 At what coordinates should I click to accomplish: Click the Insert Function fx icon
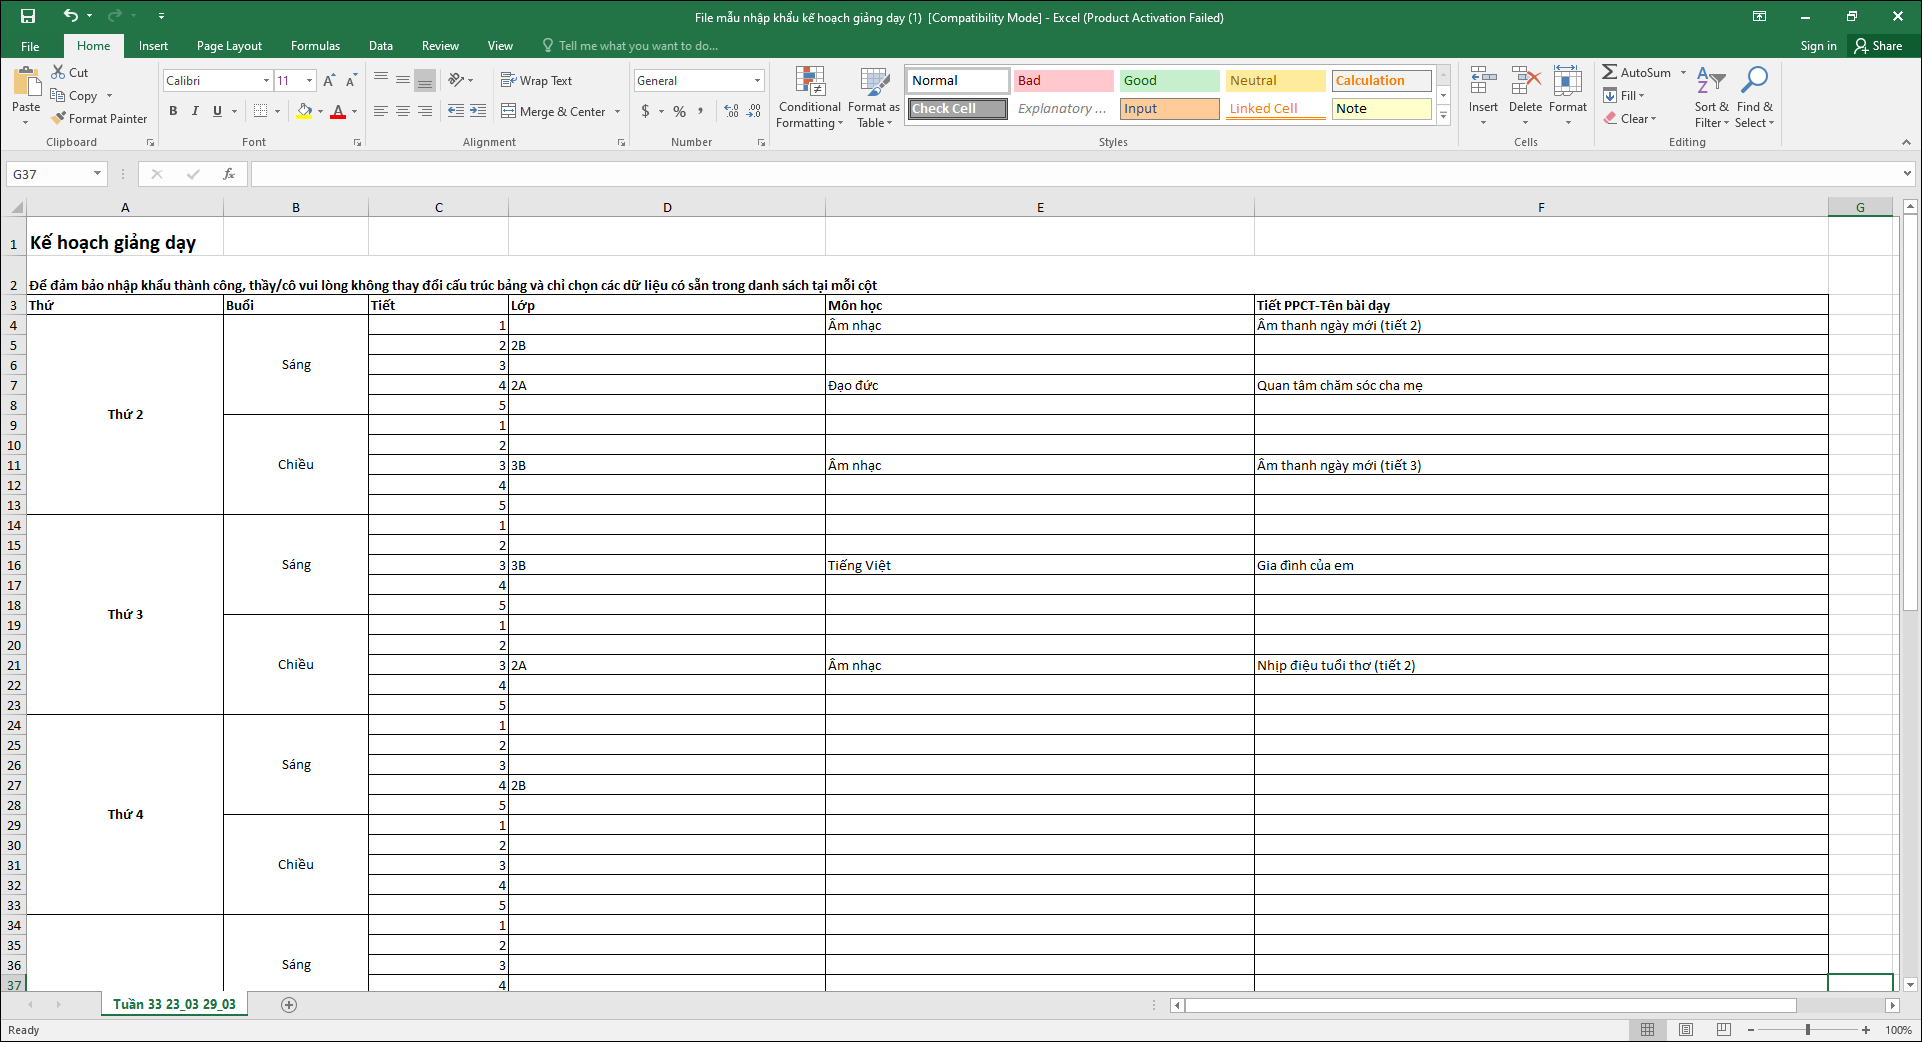click(228, 174)
